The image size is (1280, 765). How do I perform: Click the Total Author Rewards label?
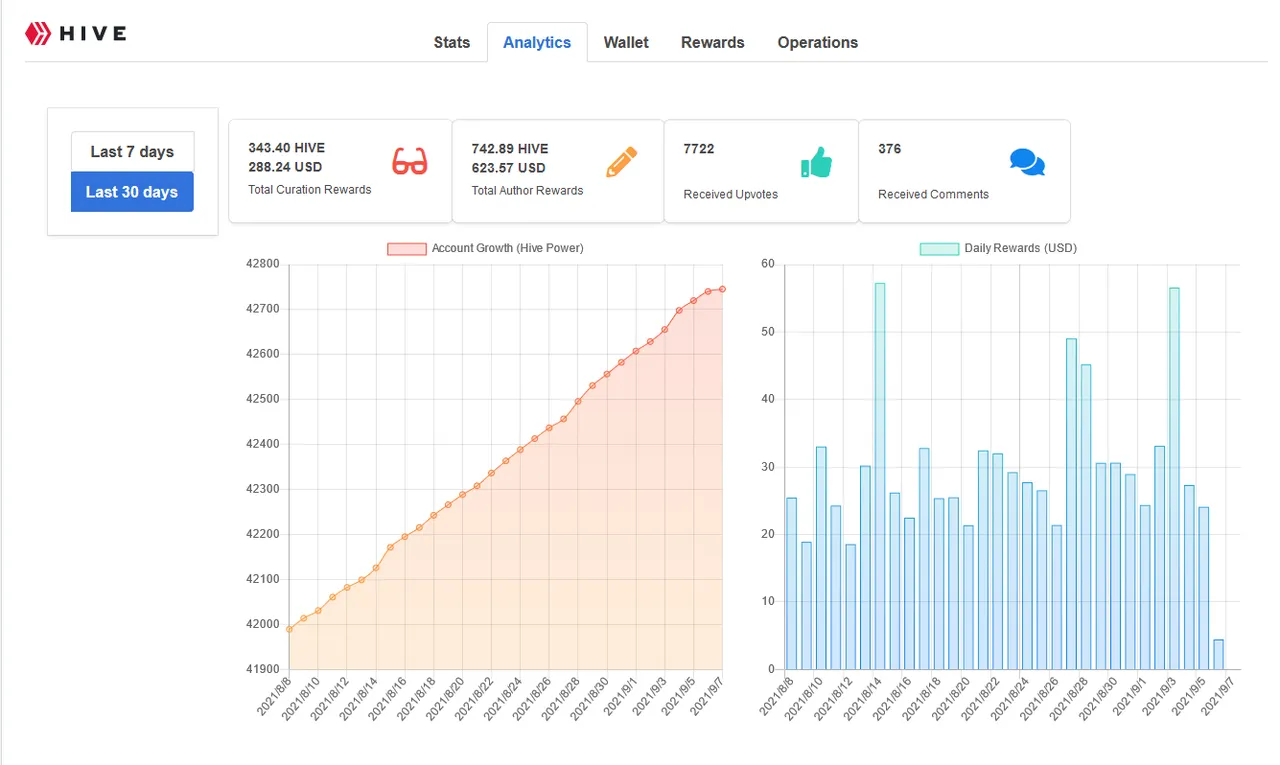coord(527,191)
